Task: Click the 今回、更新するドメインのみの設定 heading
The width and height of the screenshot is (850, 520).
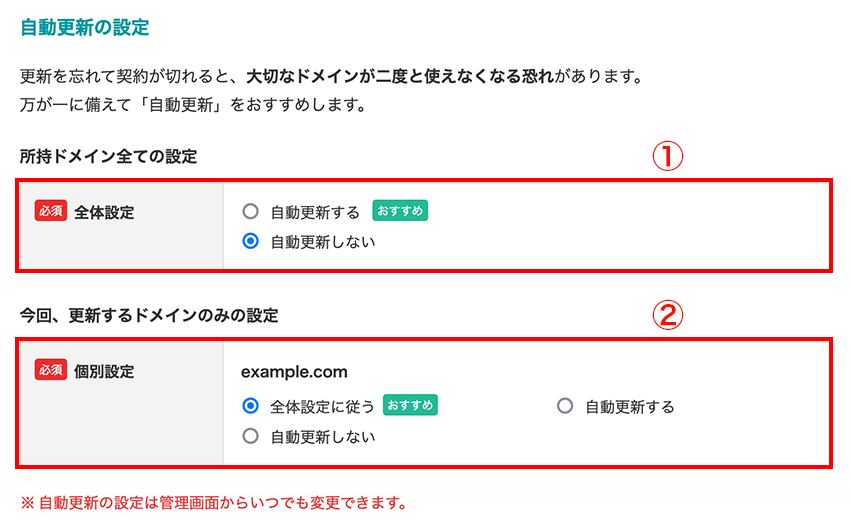Action: point(149,315)
